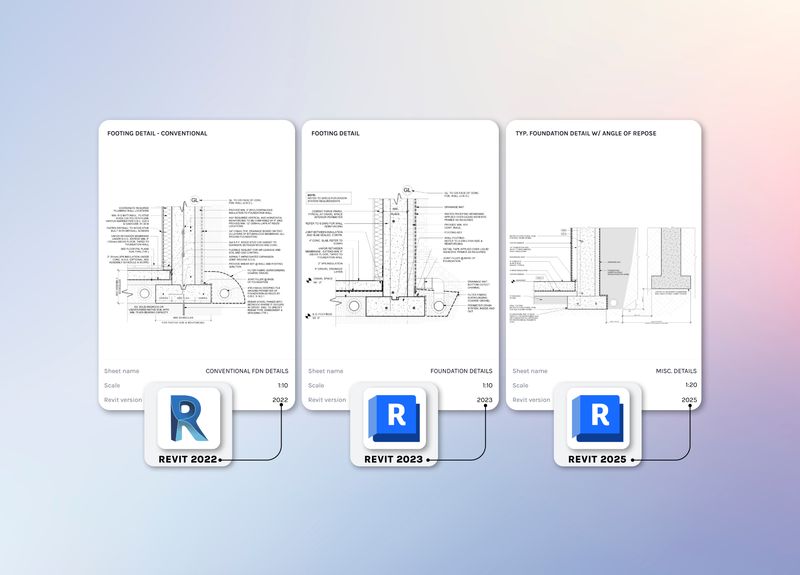Click the Revit 2023 blue logo icon
Screen dimensions: 800x575
(x=393, y=418)
